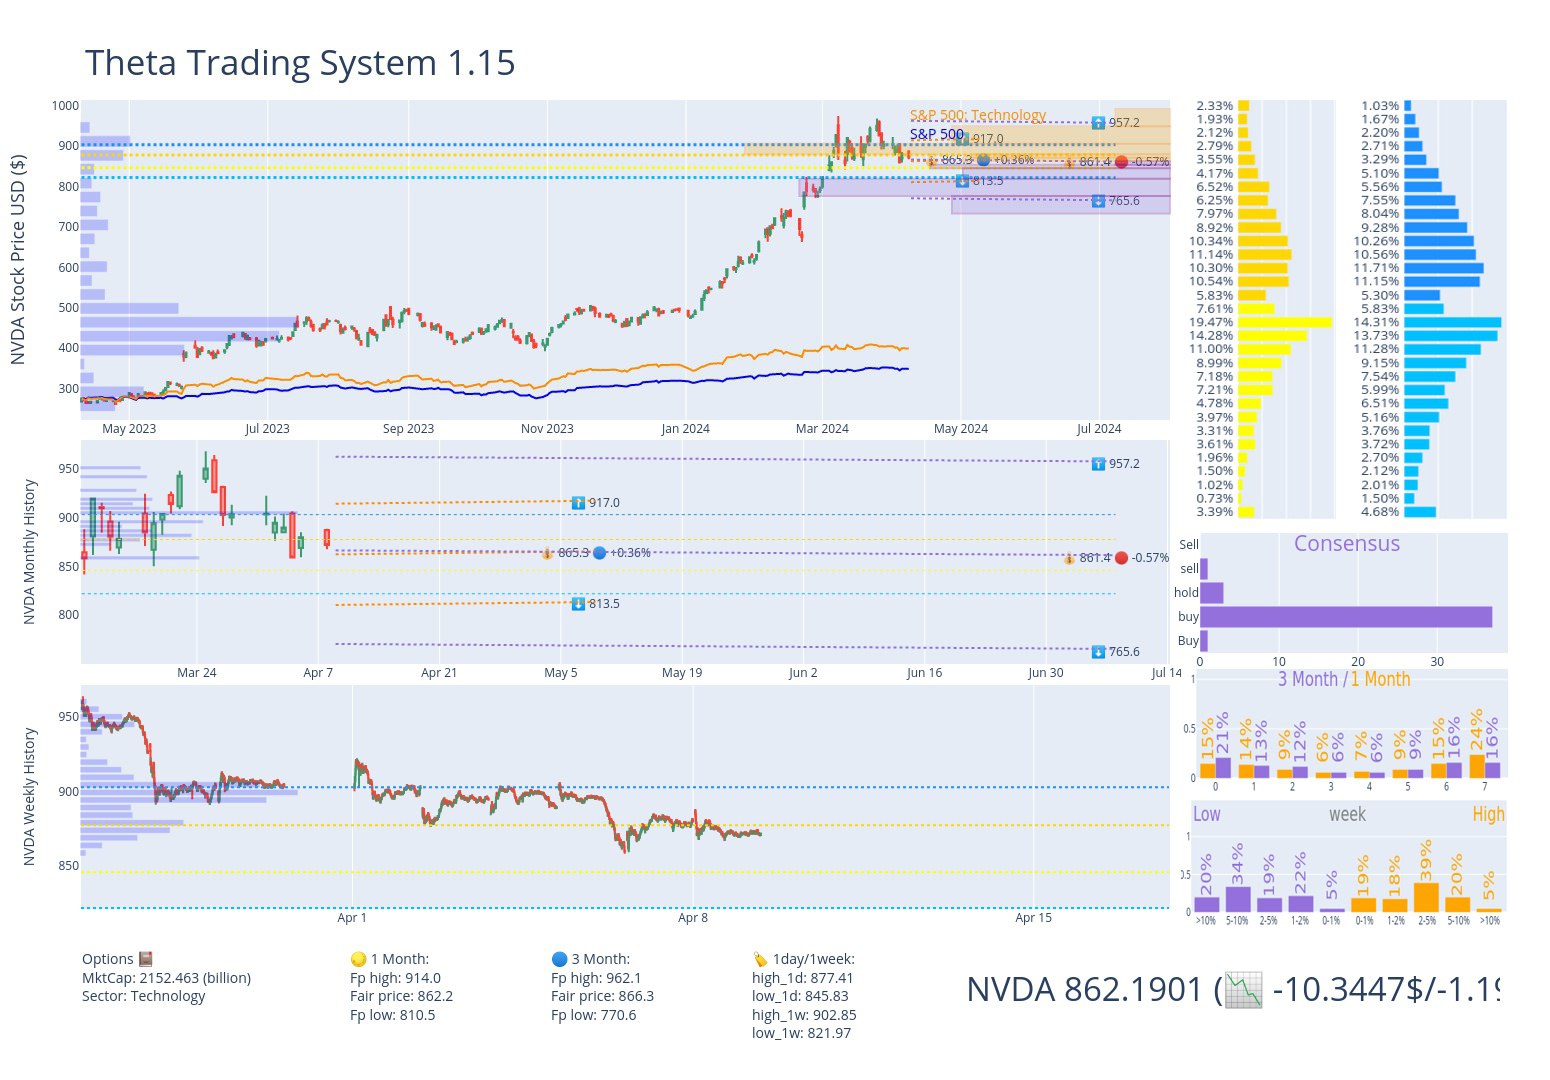
Task: Click the MktCap: 2152.463 (billion) text
Action: 166,978
